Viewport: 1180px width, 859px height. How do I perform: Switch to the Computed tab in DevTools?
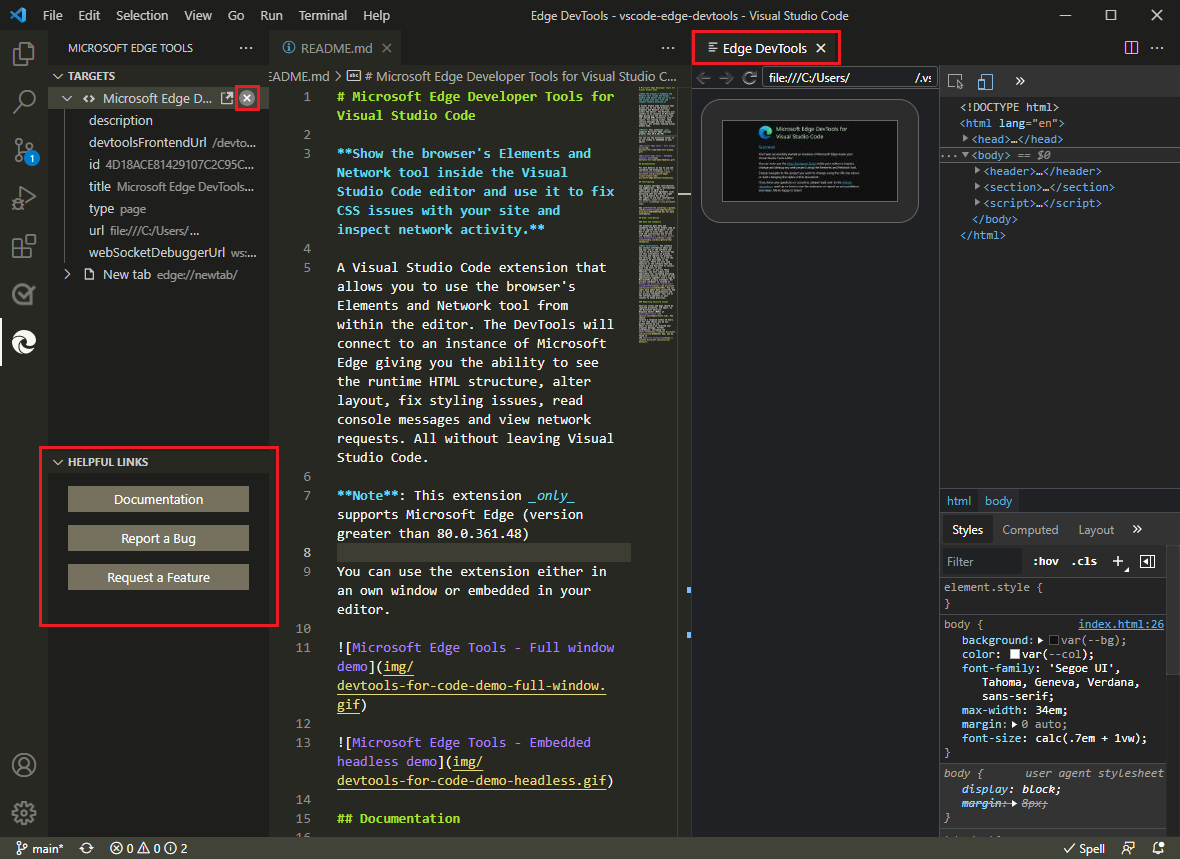coord(1030,529)
